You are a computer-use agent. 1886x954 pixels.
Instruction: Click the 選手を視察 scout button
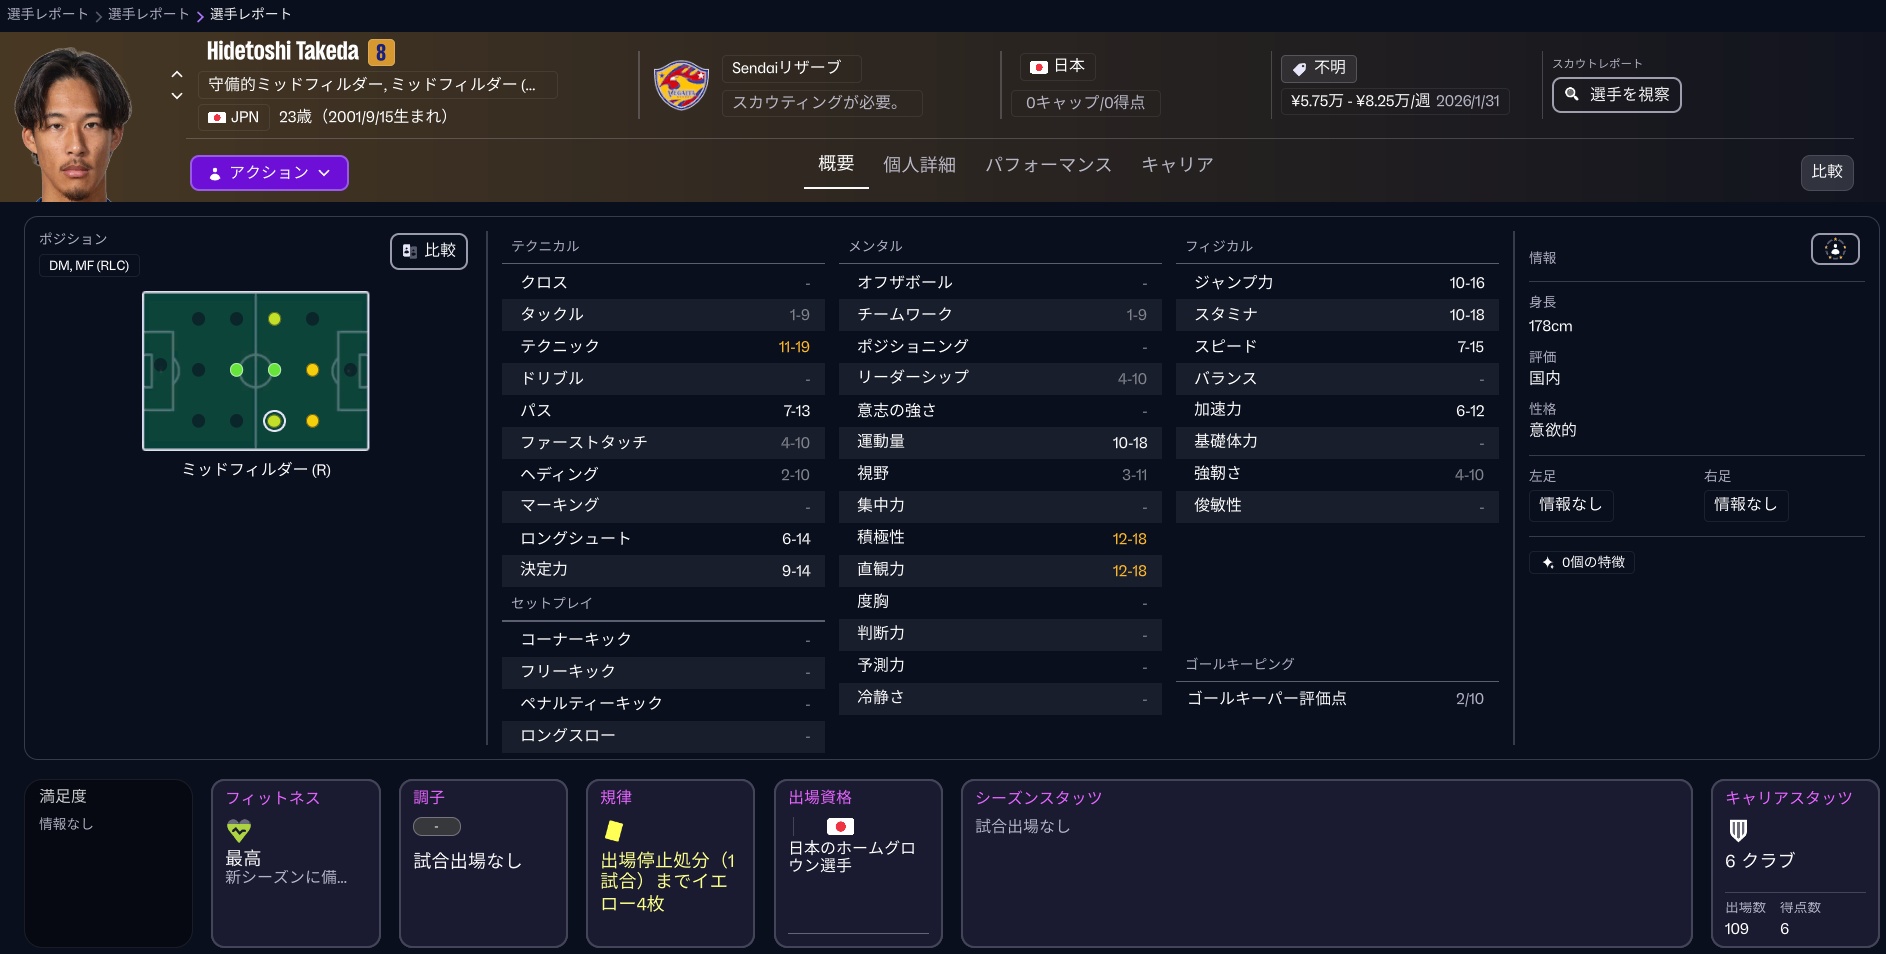[1616, 95]
